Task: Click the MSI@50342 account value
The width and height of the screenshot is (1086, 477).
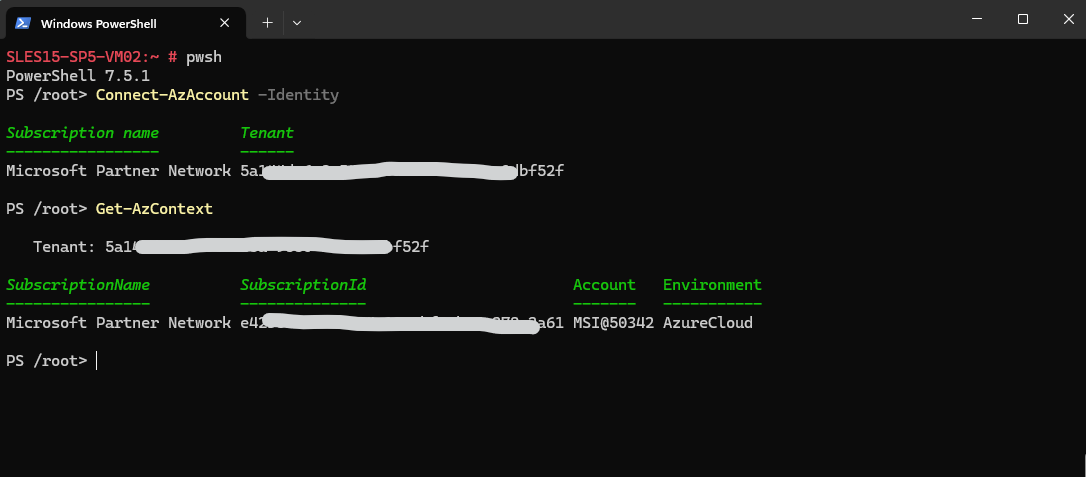Action: (614, 323)
